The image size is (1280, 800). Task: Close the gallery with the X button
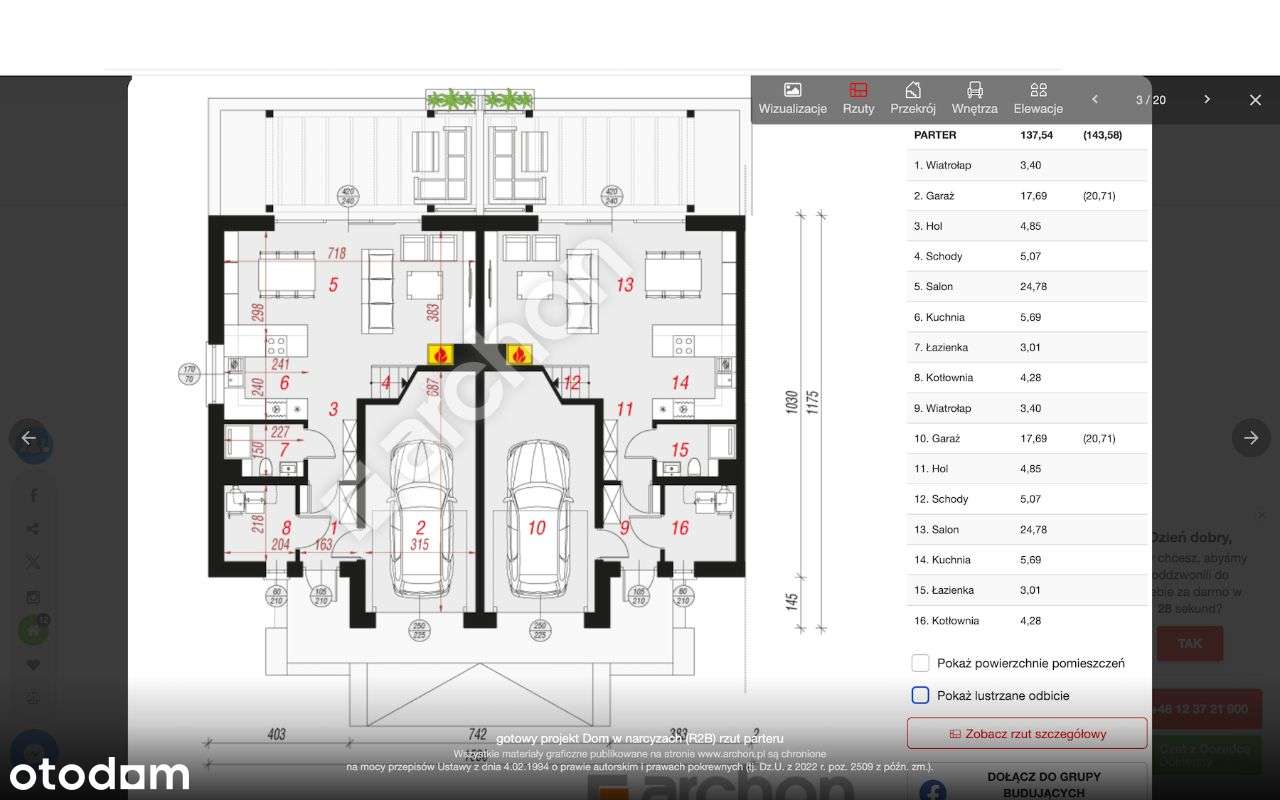[x=1255, y=100]
